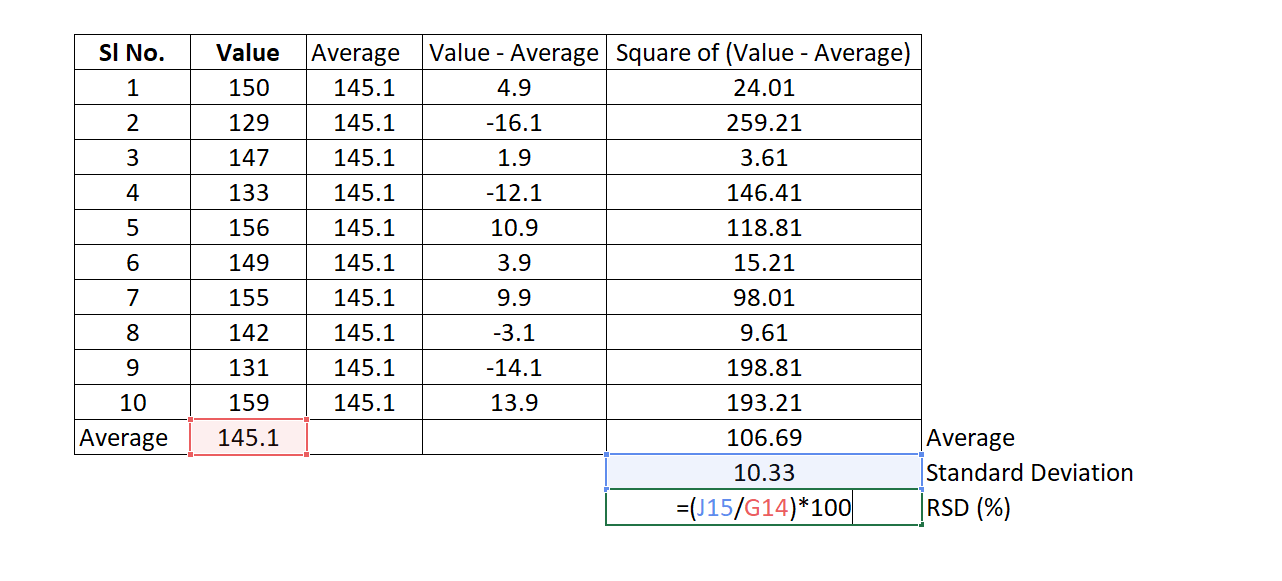Click serial number cell 4
Screen dimensions: 1282x581
[x=132, y=192]
